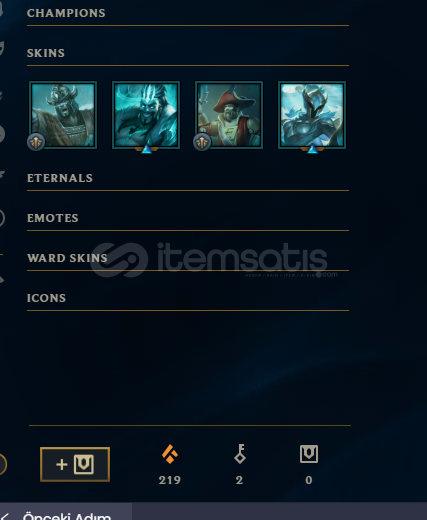Expand the EMOTES section
427x520 pixels.
pyautogui.click(x=188, y=218)
